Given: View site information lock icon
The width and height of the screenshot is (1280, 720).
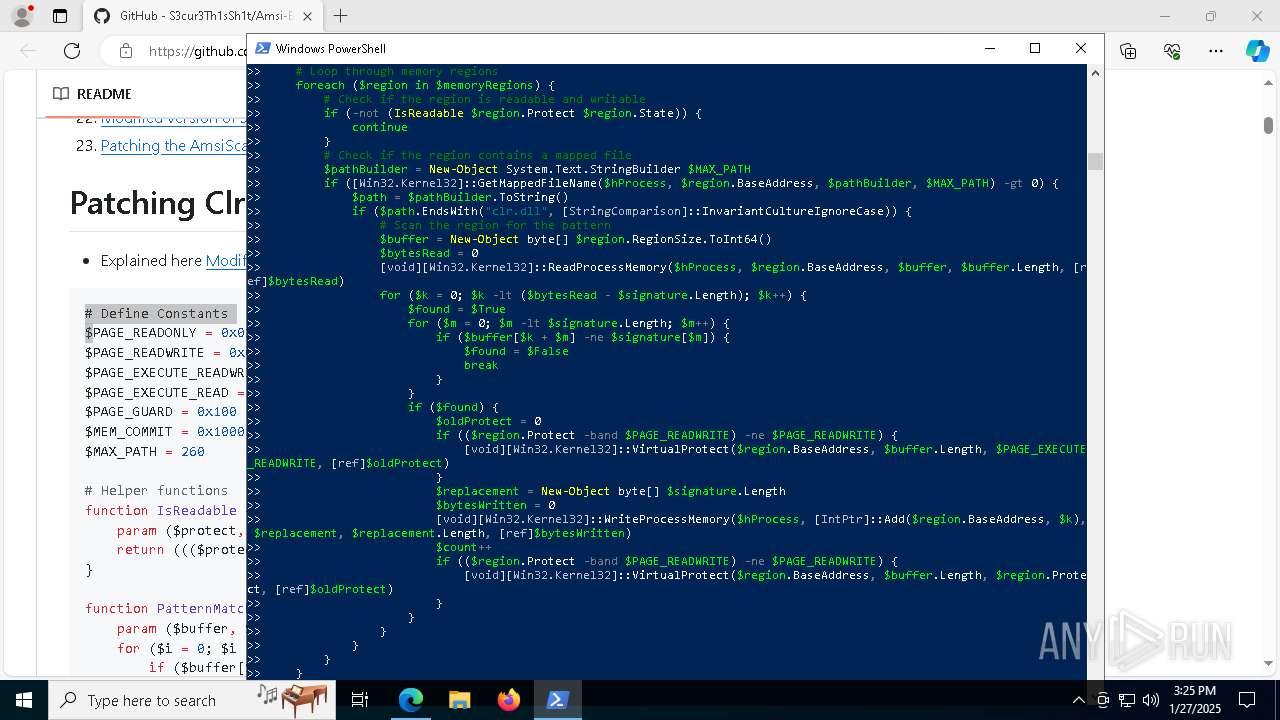Looking at the screenshot, I should click(125, 51).
